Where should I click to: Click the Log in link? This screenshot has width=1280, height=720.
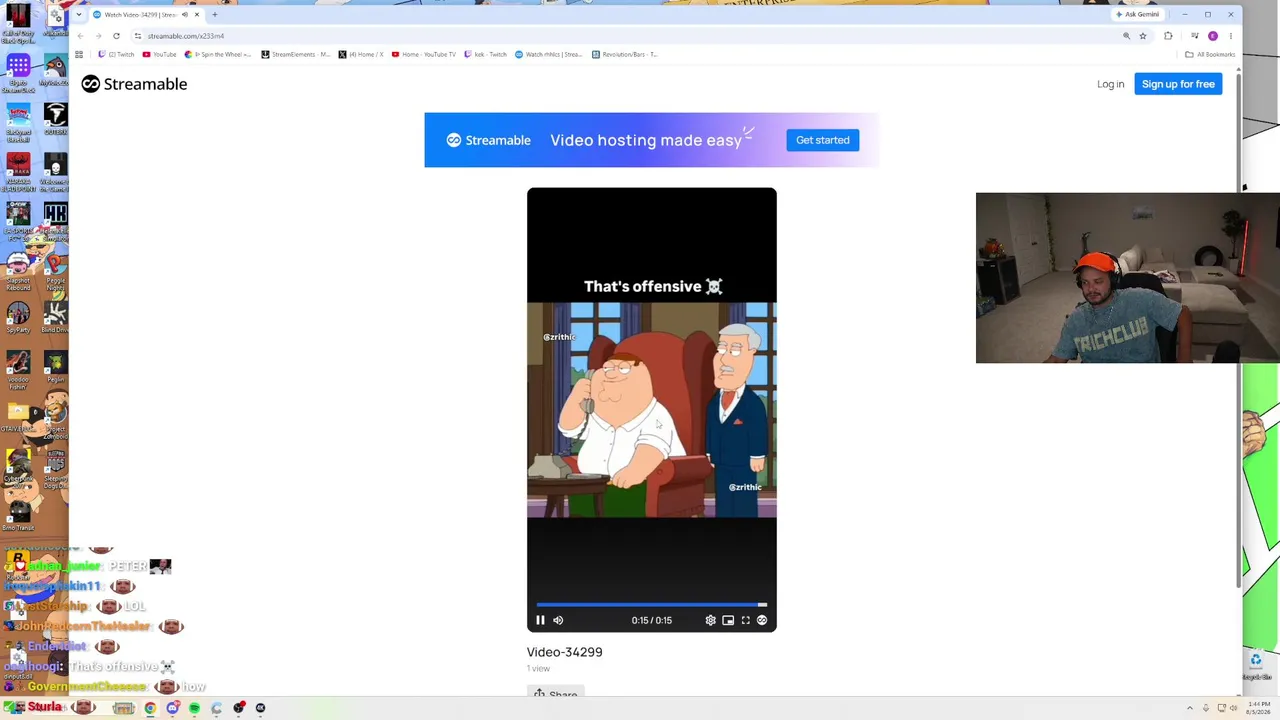click(1110, 84)
